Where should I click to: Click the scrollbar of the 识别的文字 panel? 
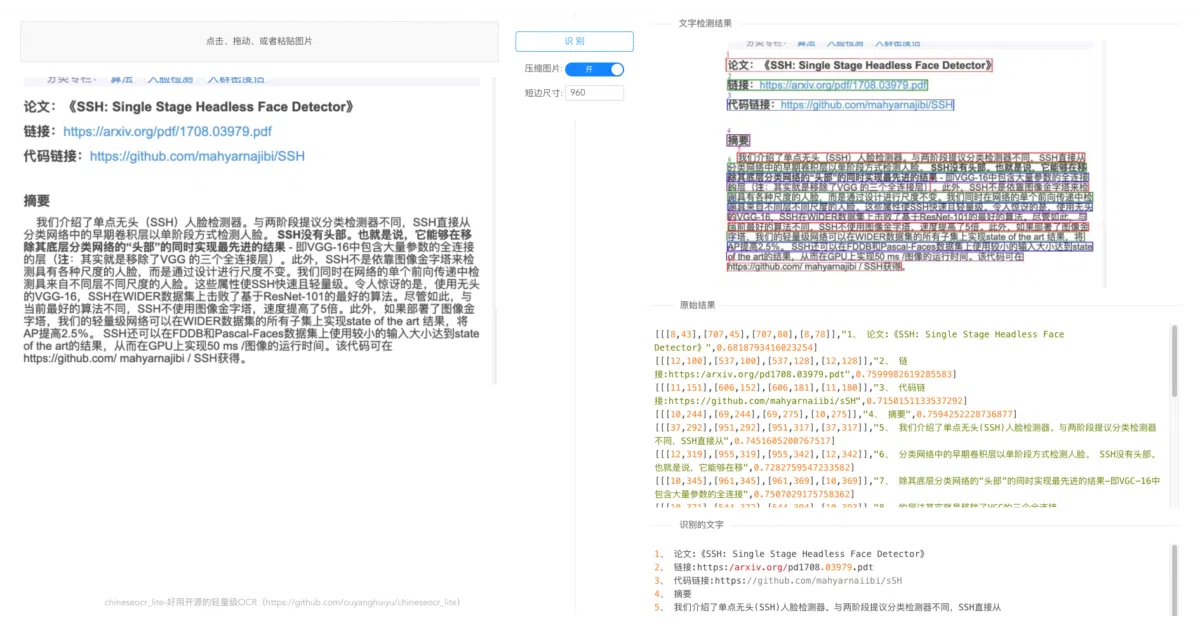(1176, 578)
